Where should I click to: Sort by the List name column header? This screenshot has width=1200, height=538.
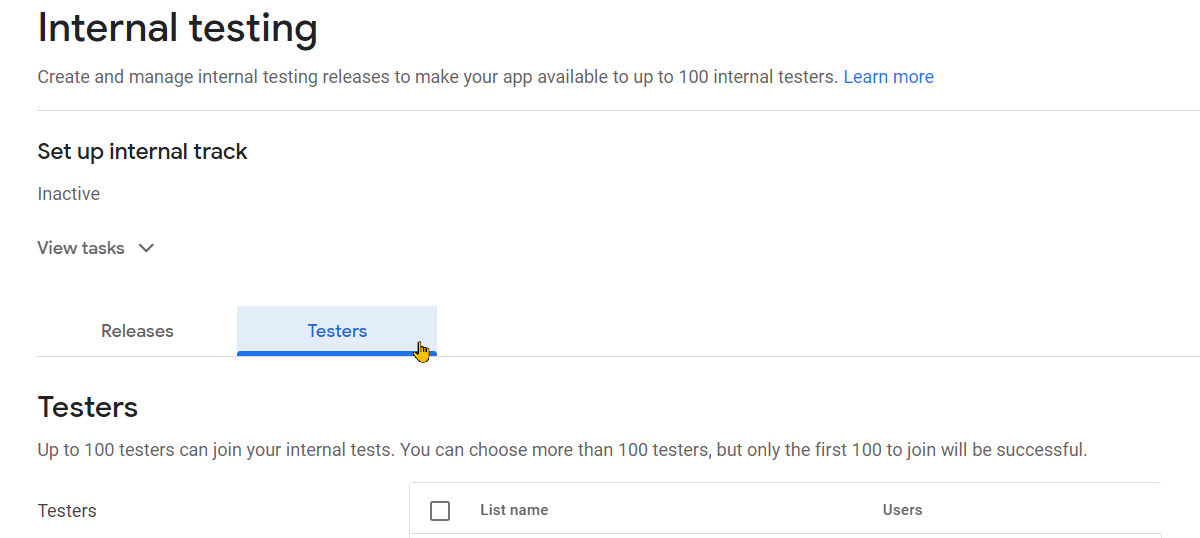(x=514, y=510)
